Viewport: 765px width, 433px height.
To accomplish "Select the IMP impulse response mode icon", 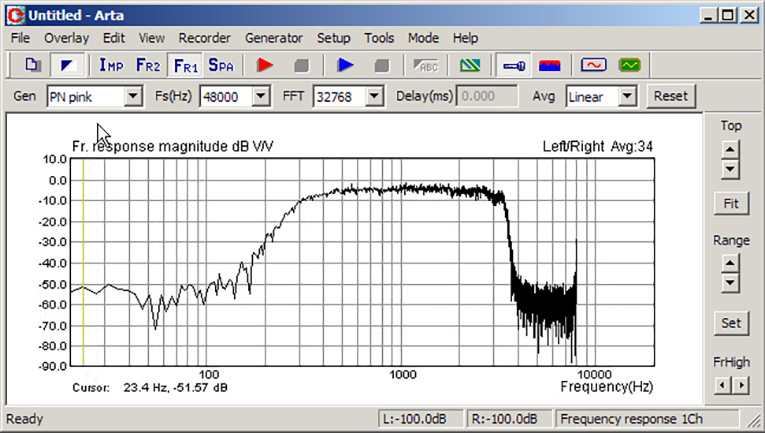I will tap(111, 65).
